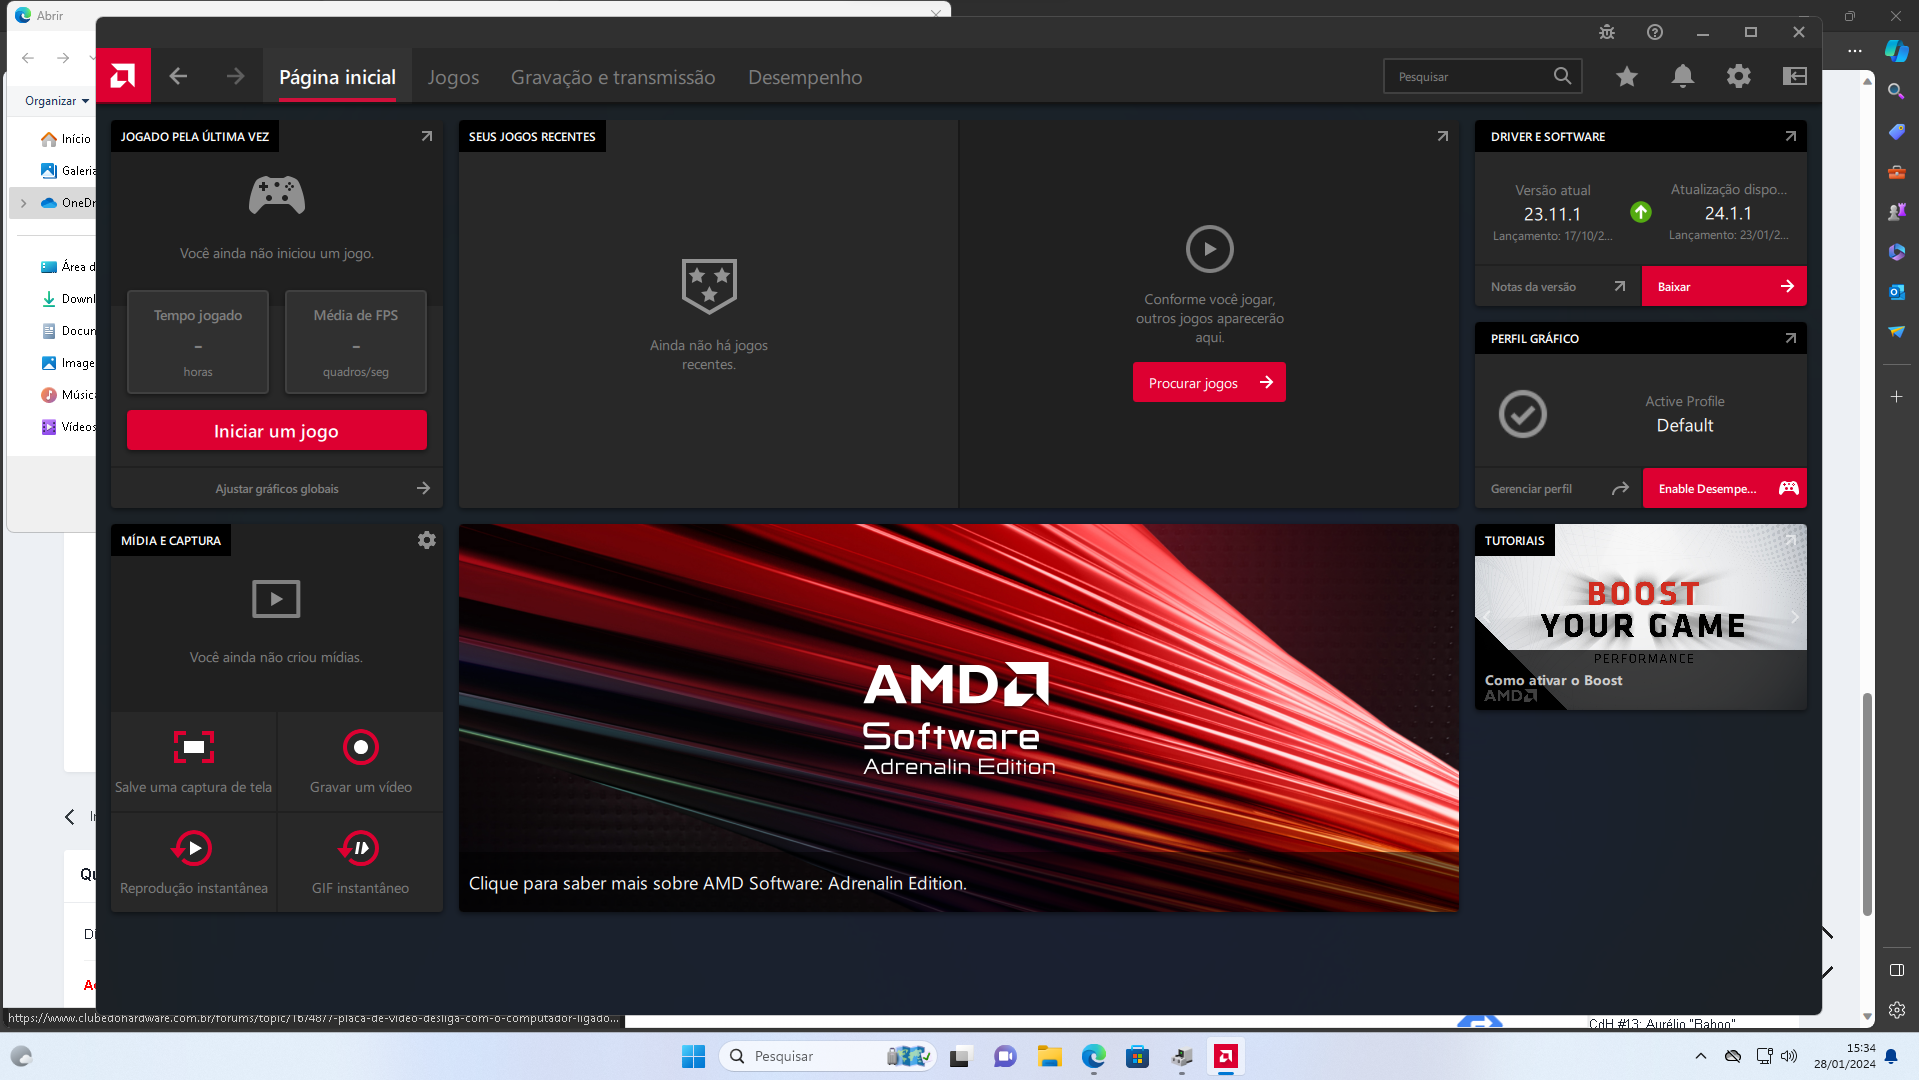Click the Copilot icon in Edge sidebar
Viewport: 1919px width, 1080px height.
click(x=1896, y=50)
